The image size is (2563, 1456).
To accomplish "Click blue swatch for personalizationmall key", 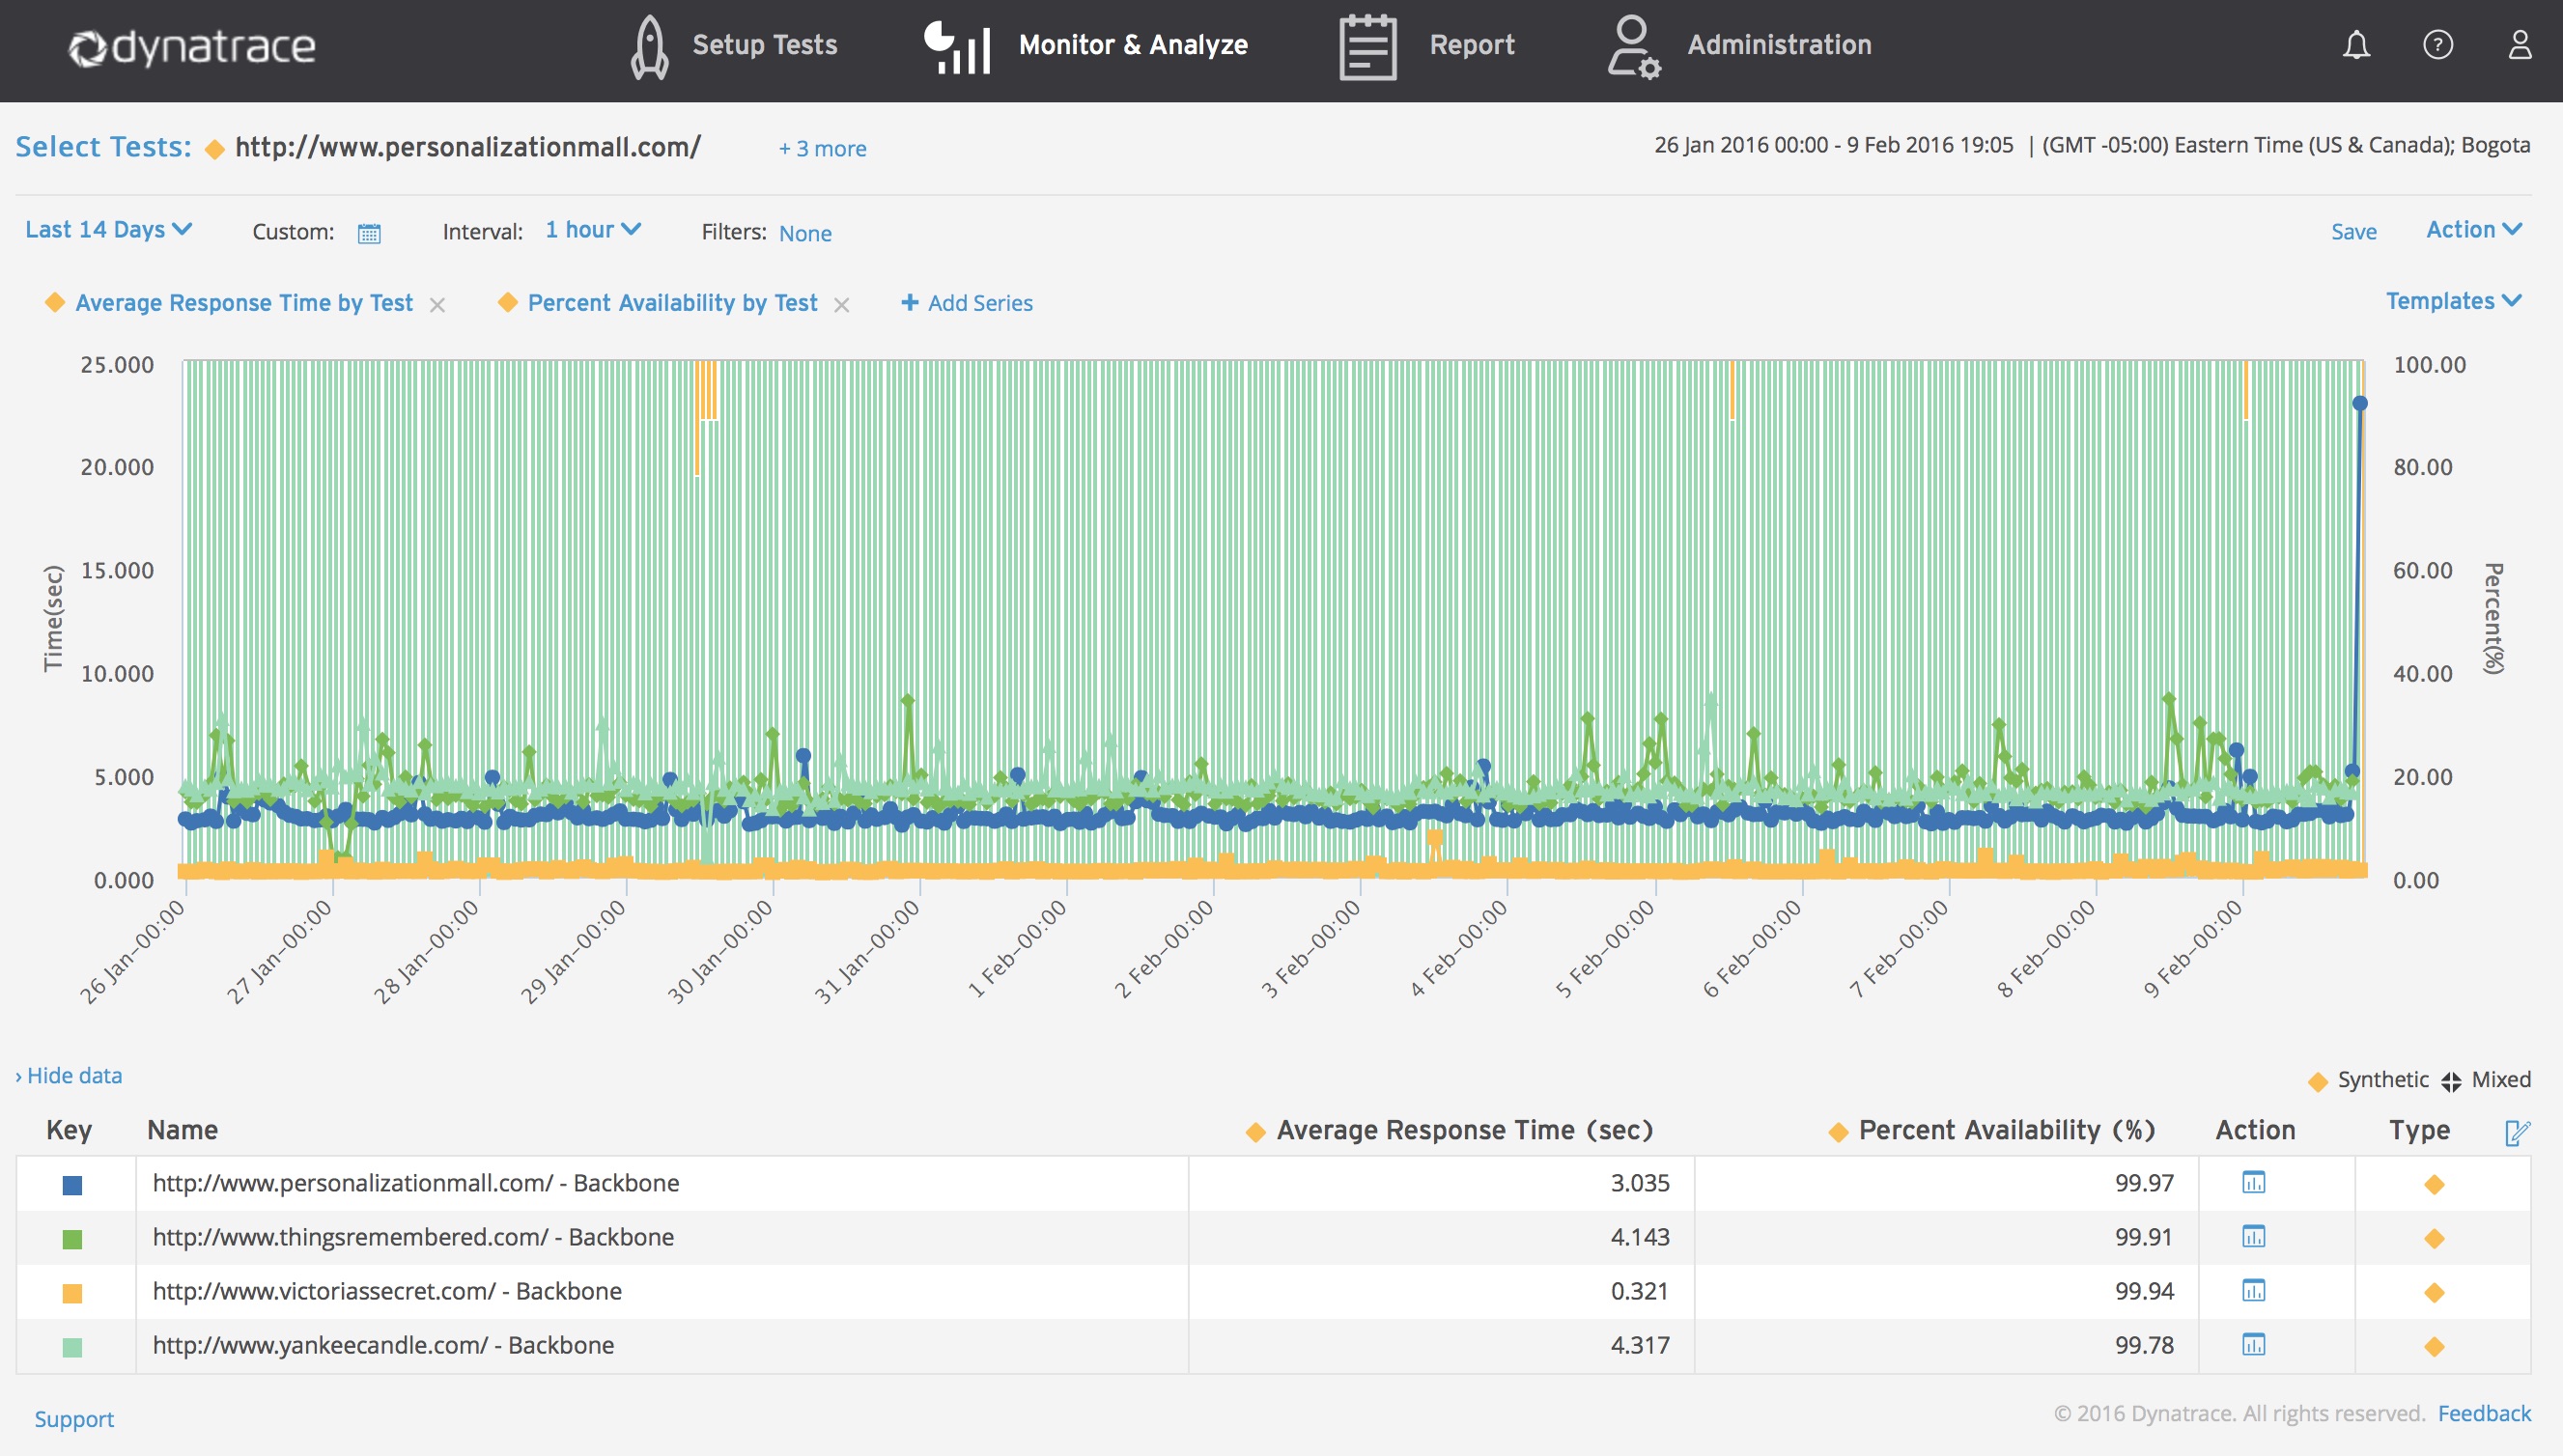I will point(72,1186).
